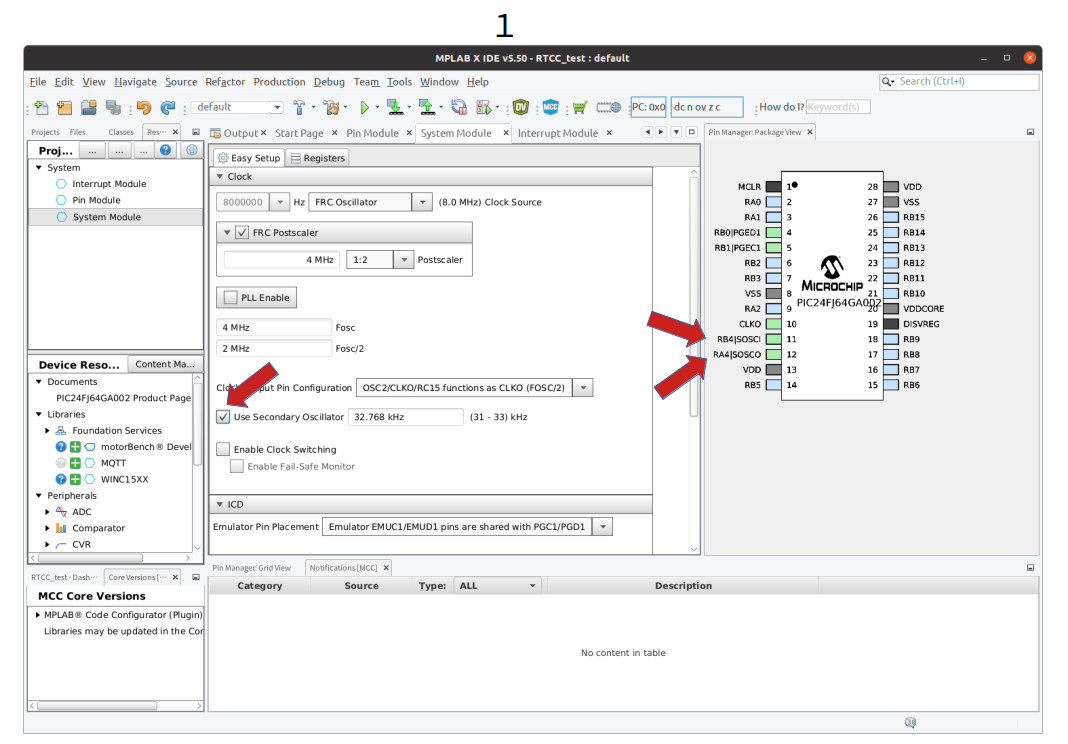Open the MPLAB Code Configurator via MCC icon

(551, 107)
